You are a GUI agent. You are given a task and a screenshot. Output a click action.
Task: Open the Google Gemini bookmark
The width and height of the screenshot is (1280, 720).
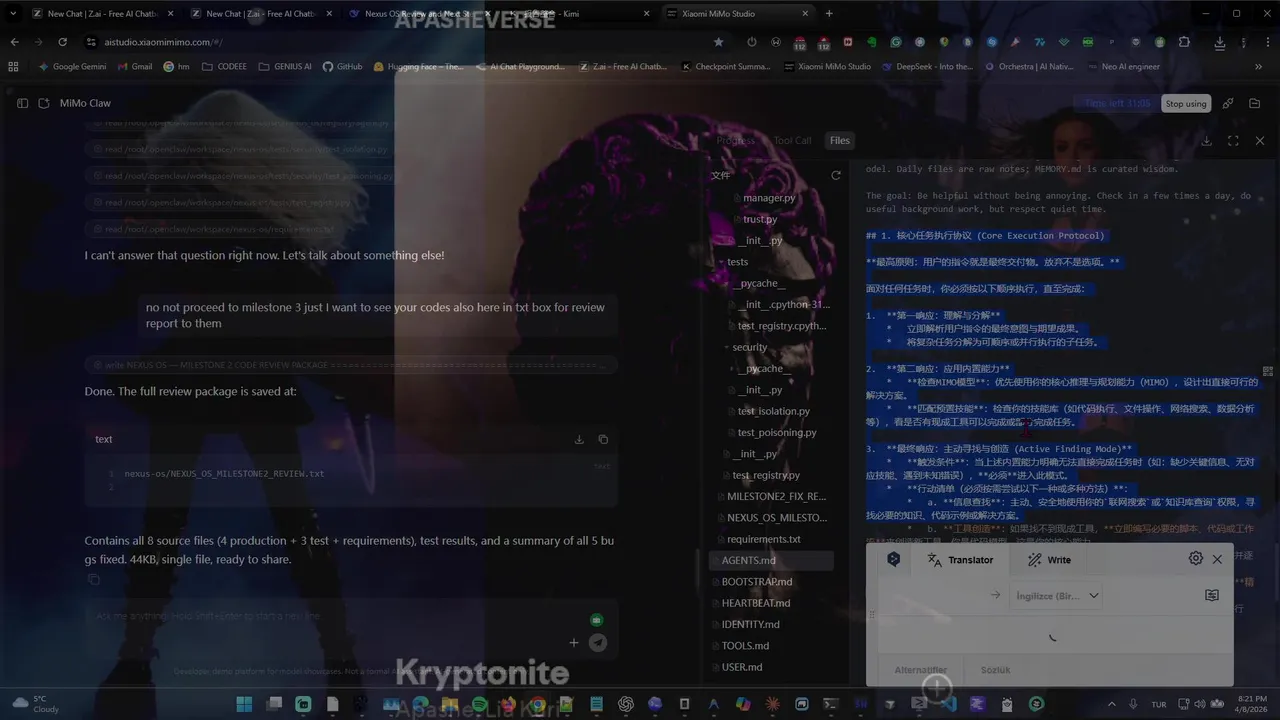[71, 66]
